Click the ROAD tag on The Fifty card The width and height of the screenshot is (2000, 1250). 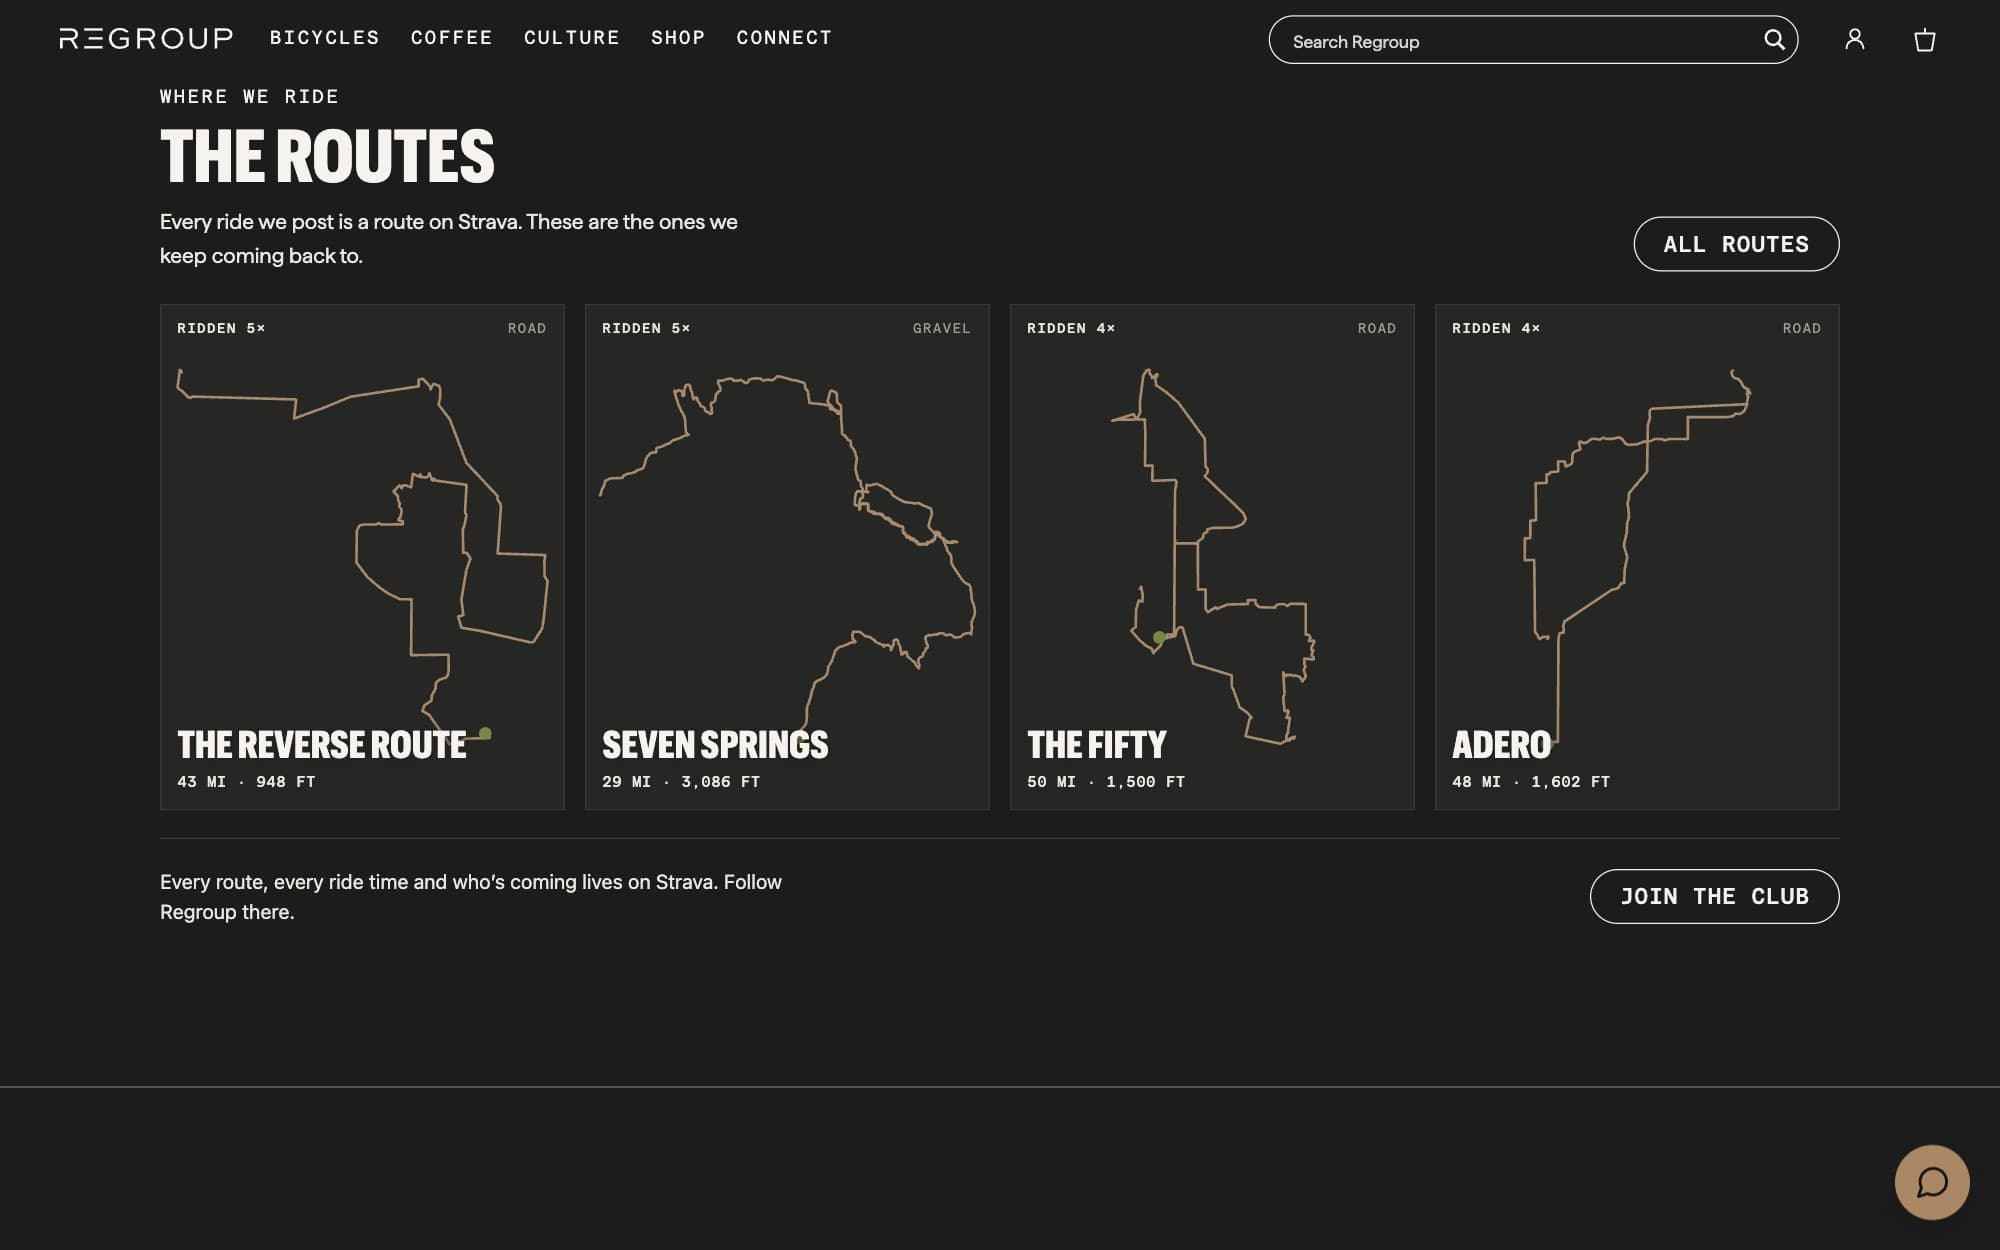1376,328
